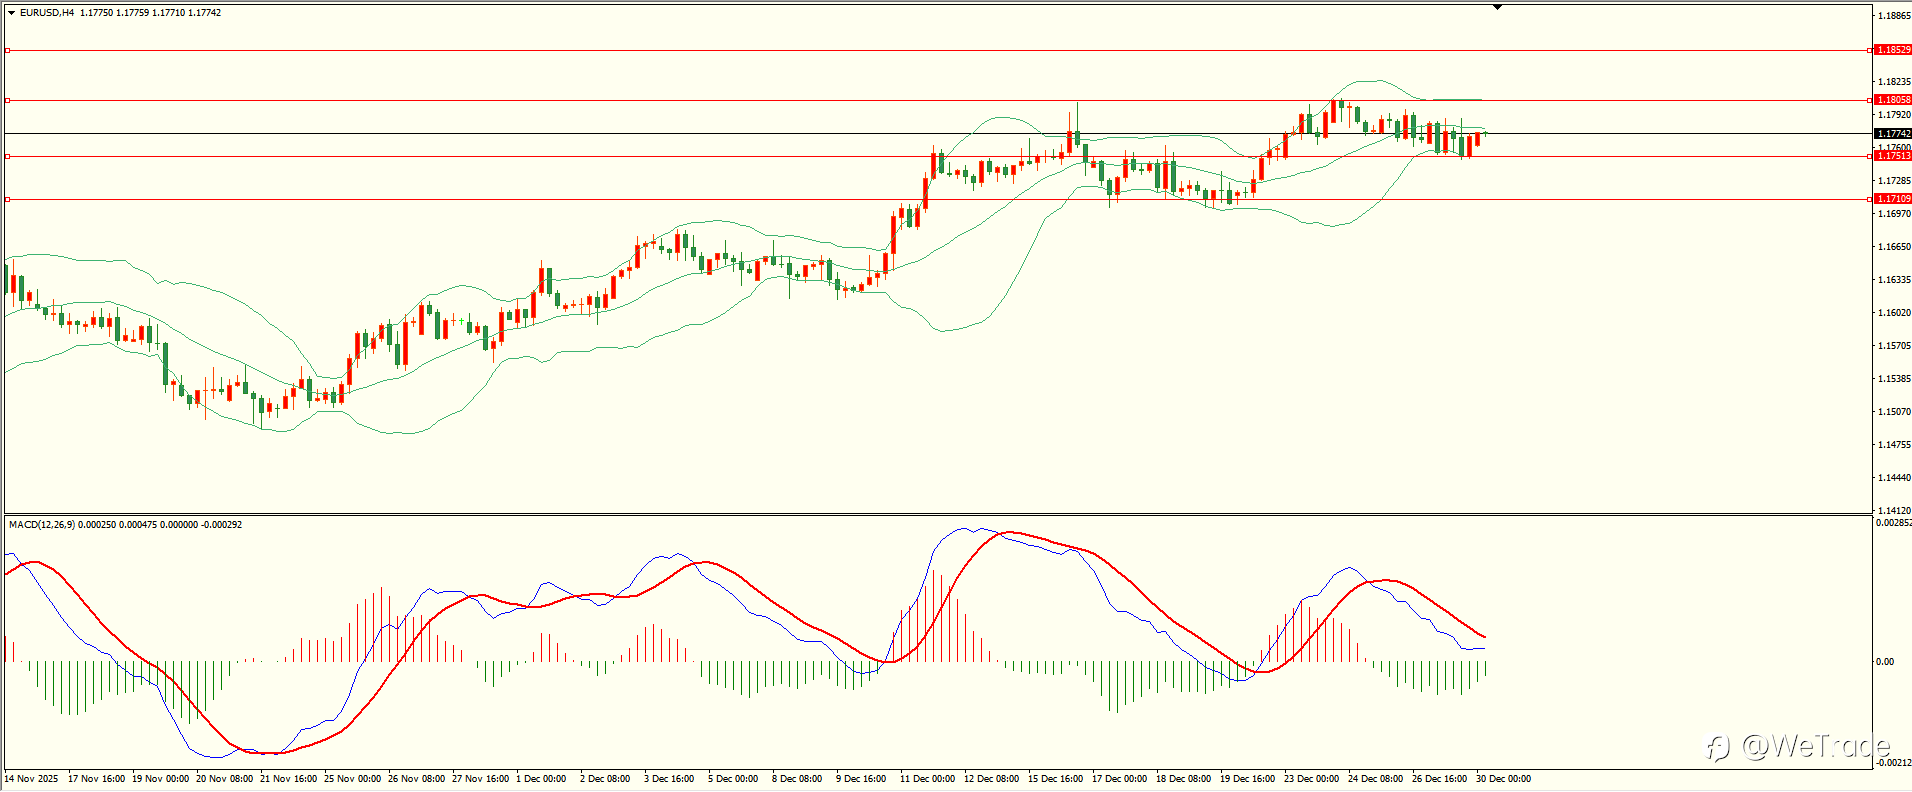The image size is (1912, 792).
Task: Select the chart shift triangle marker at top
Action: 1497,7
